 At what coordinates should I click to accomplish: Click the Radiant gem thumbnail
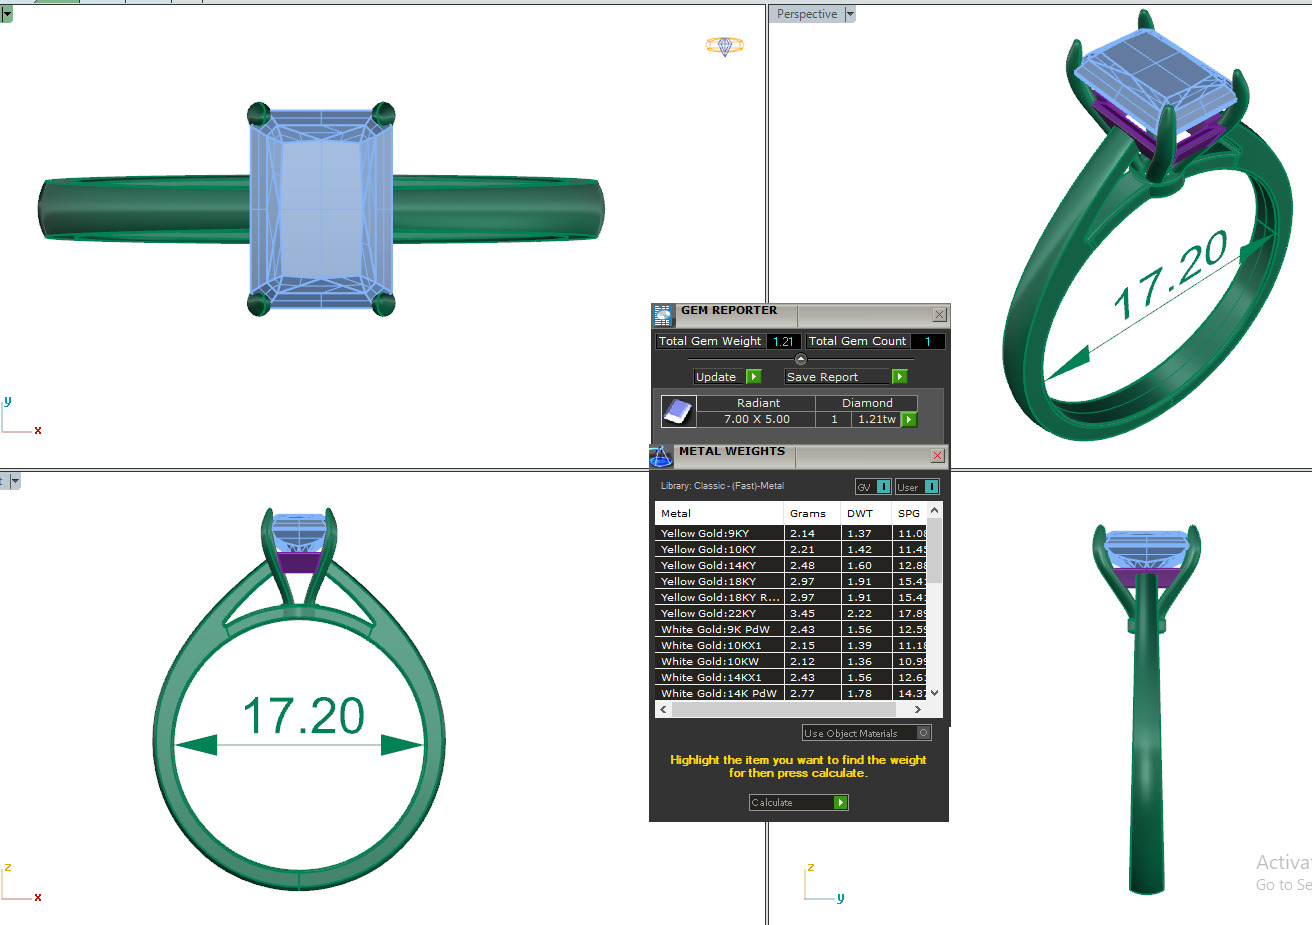tap(678, 411)
